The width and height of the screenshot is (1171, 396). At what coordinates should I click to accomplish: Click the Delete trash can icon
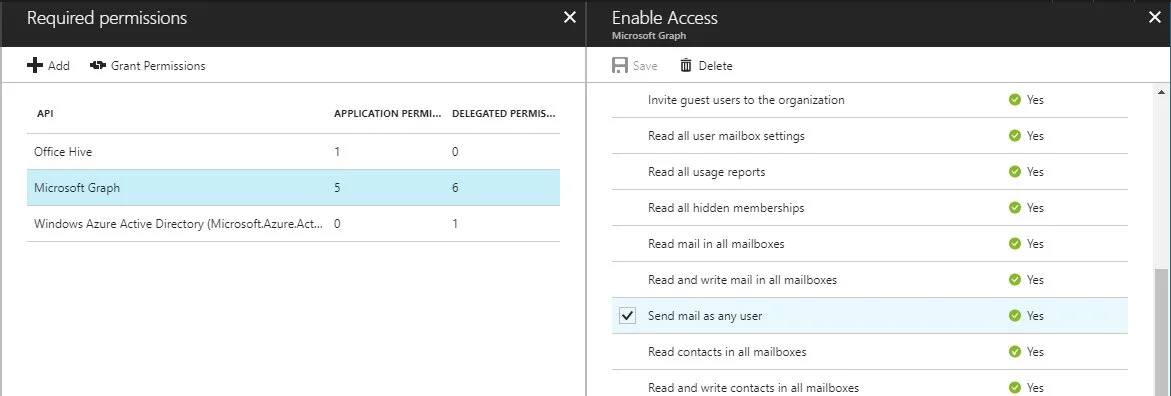686,66
